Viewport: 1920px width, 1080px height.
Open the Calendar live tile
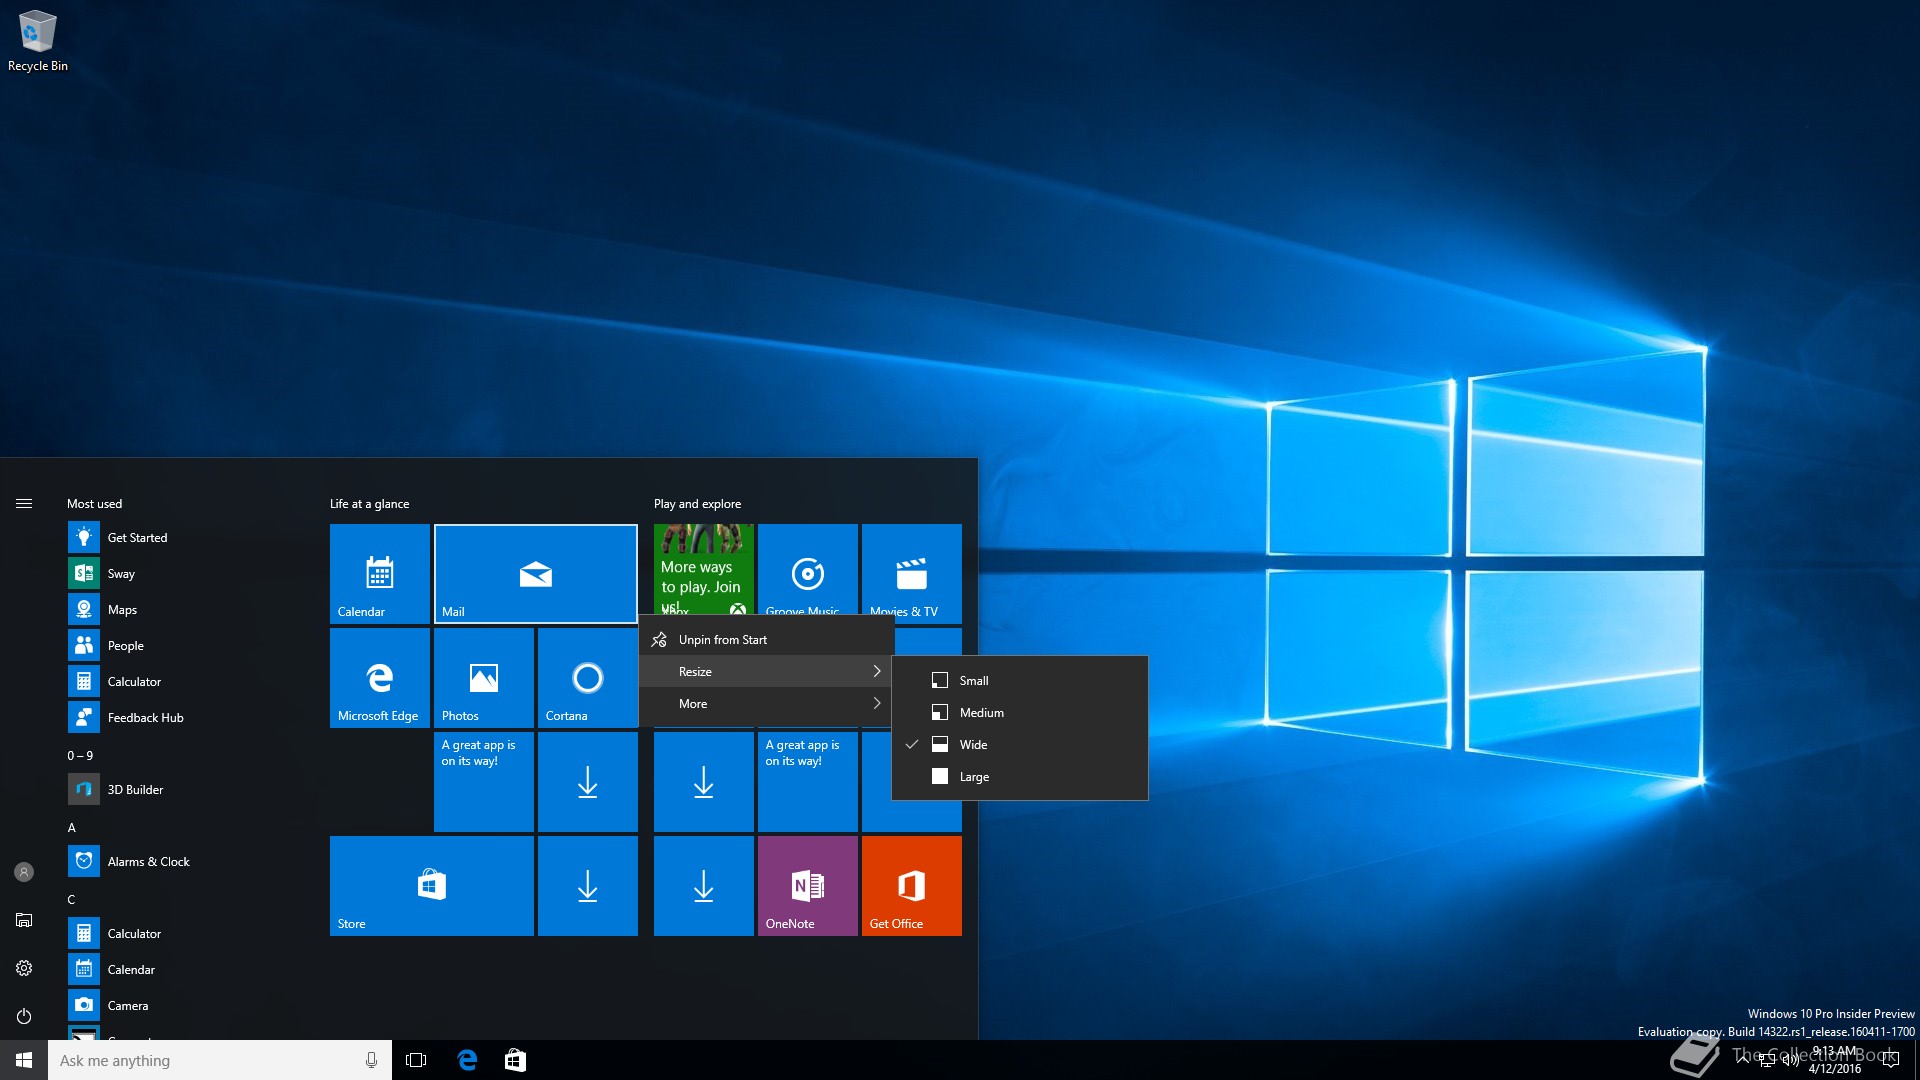pos(380,574)
